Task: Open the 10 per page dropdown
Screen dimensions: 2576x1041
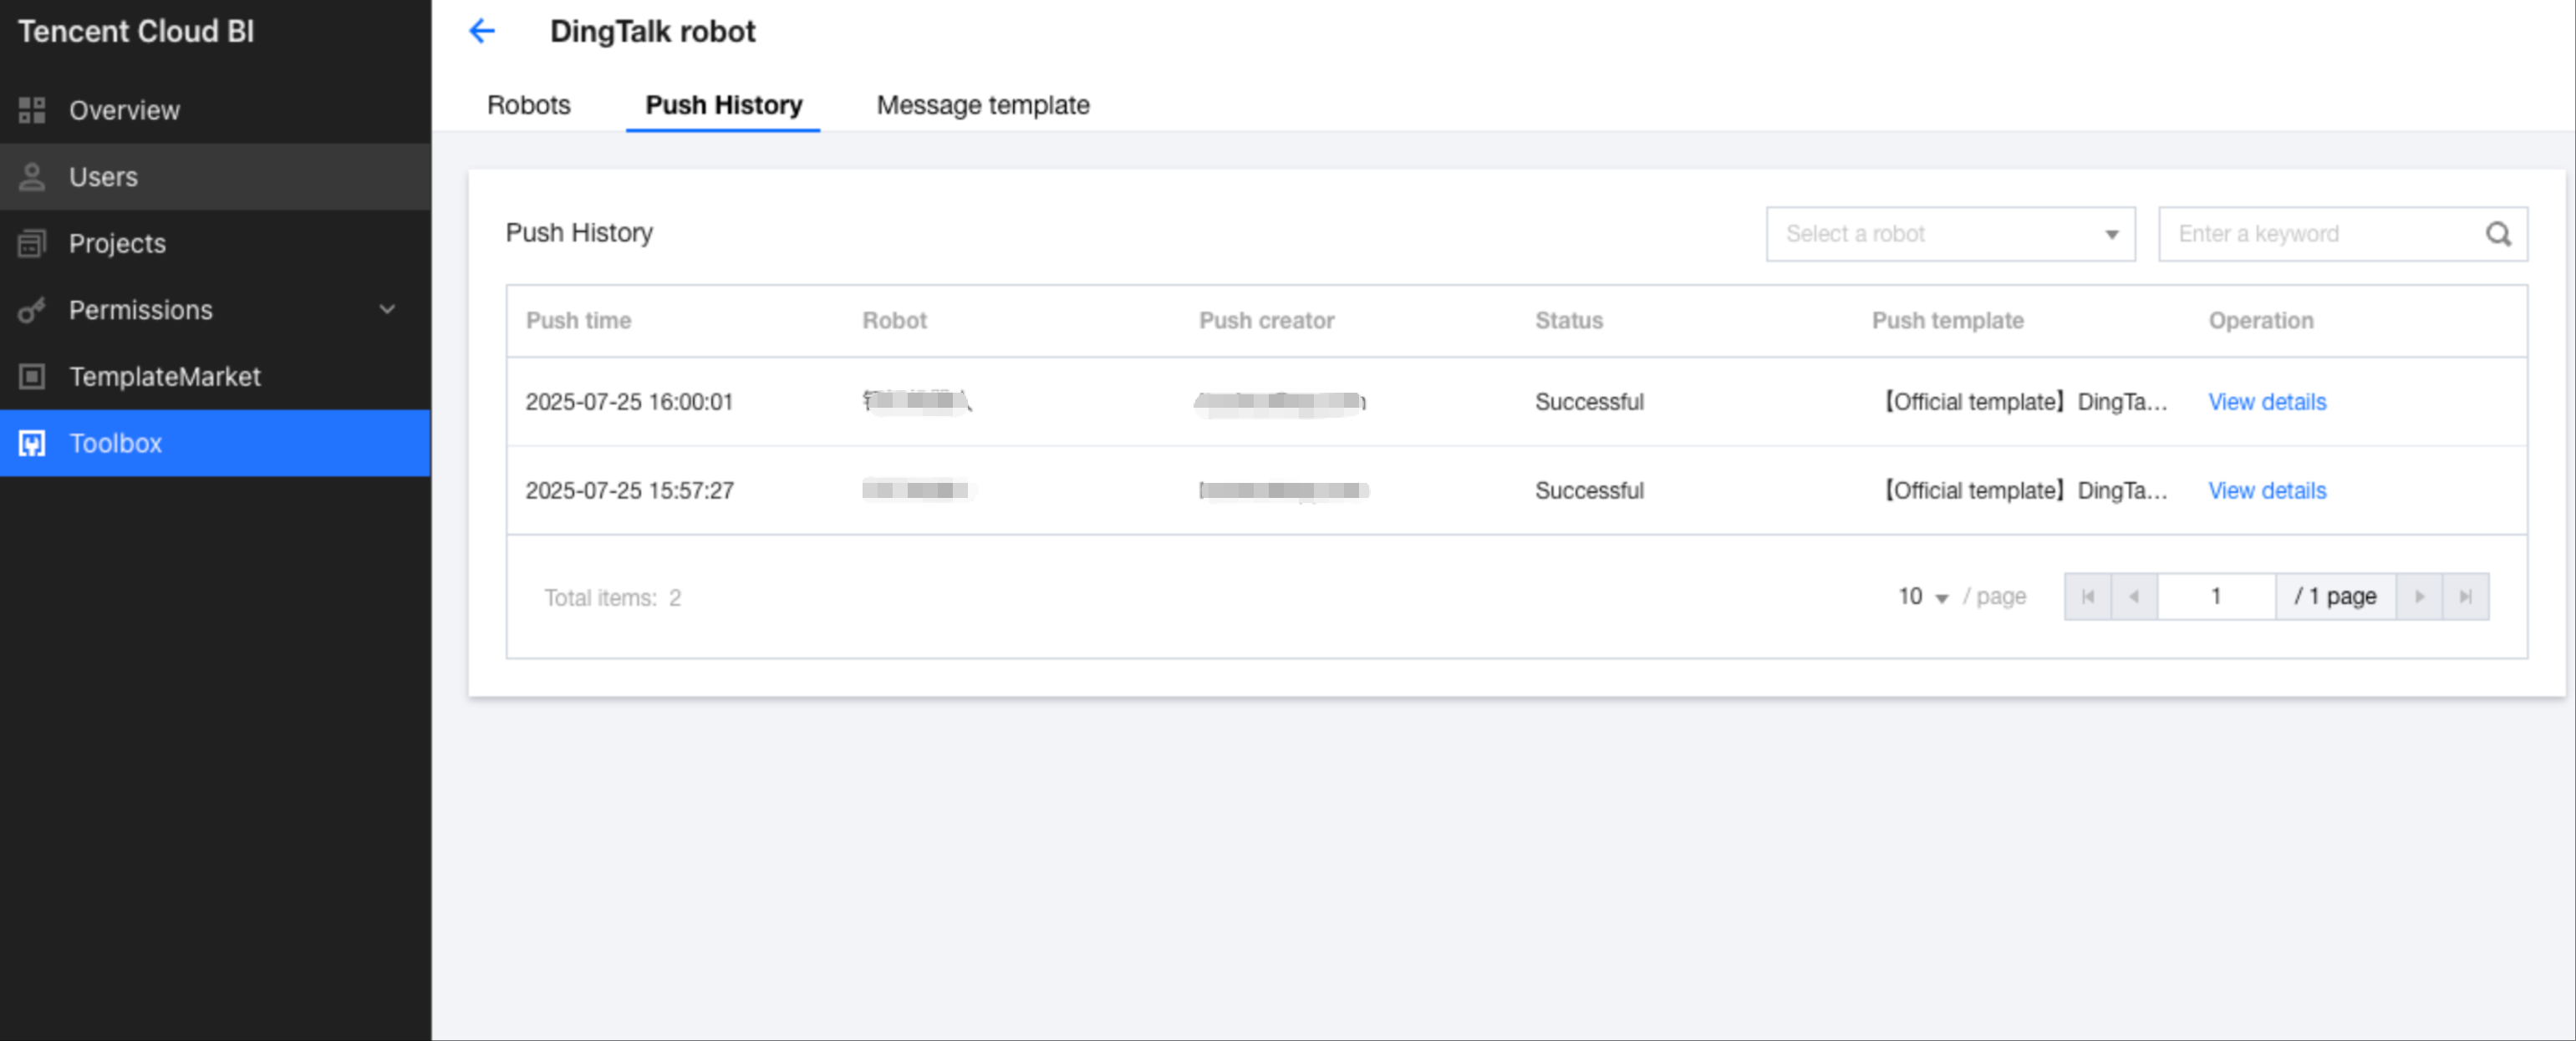Action: pos(1923,597)
